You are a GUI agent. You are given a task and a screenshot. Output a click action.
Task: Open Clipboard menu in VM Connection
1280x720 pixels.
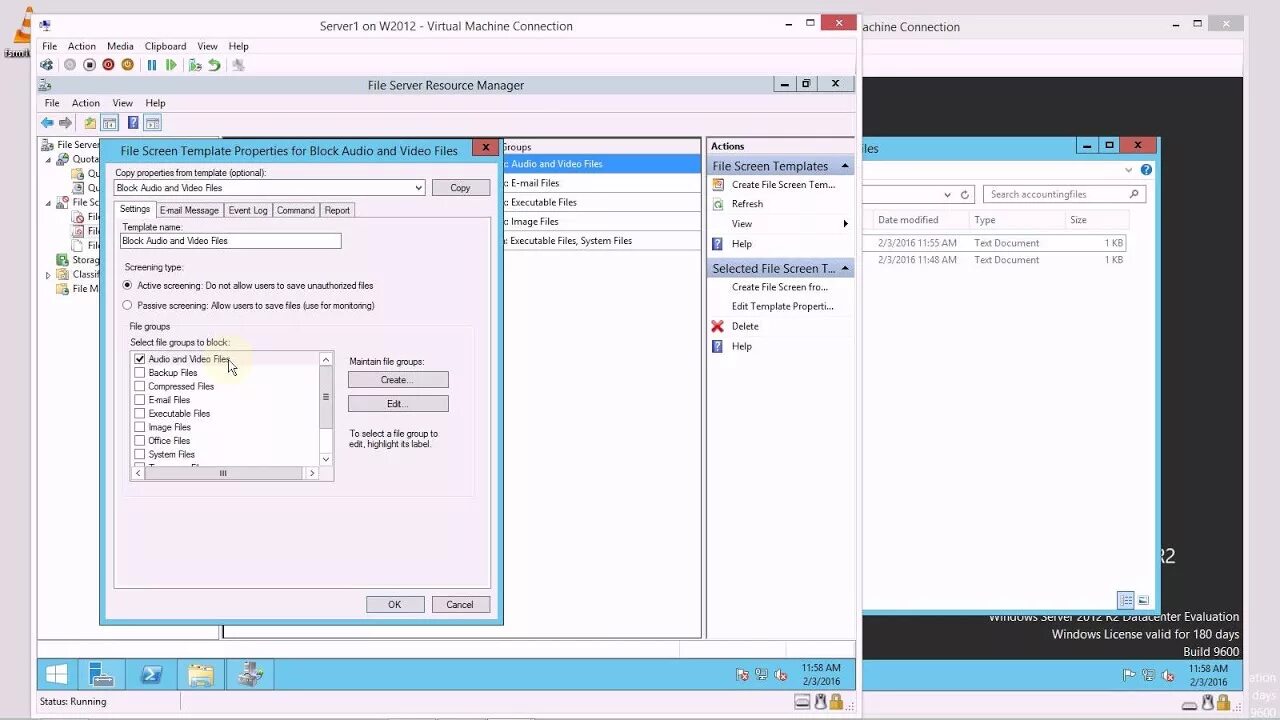point(165,46)
